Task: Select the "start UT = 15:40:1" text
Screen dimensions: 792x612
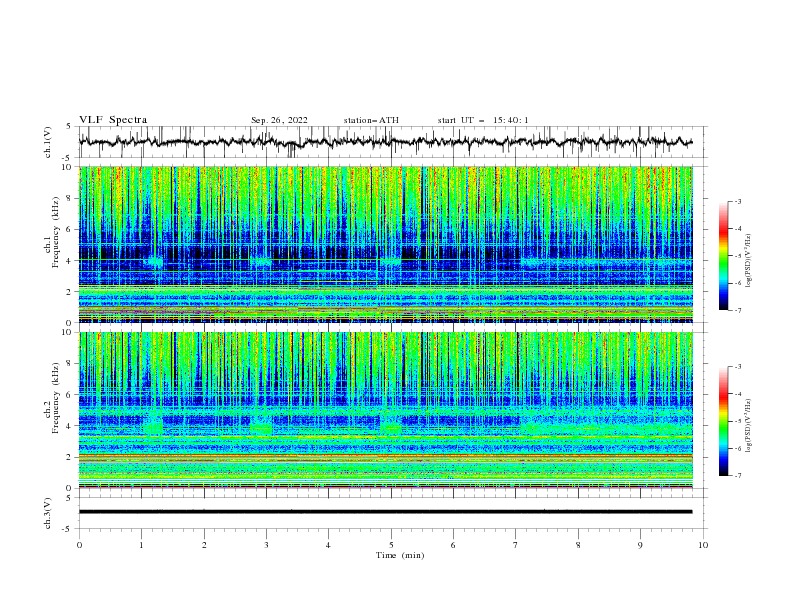Action: click(483, 120)
